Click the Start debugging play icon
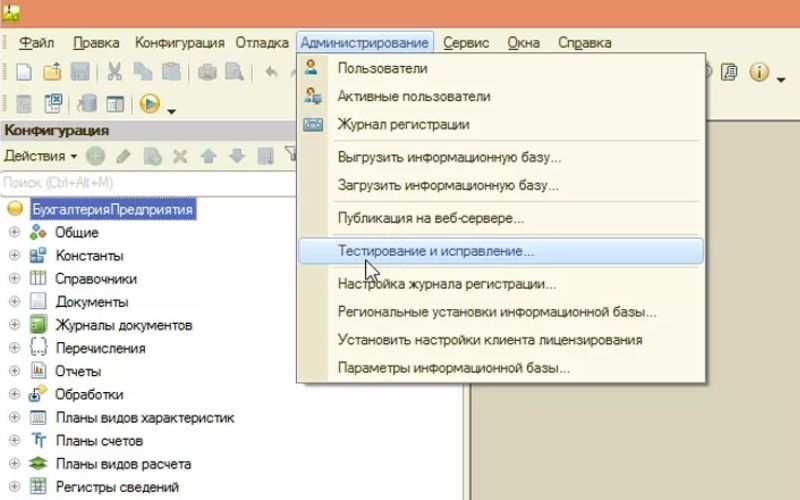 (149, 104)
